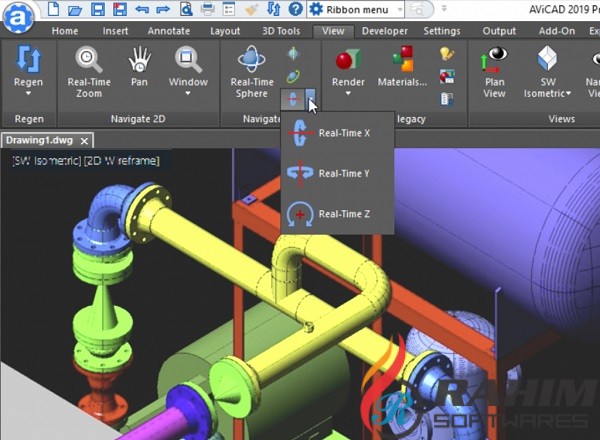Close the Drawing1.dwg document tab
The width and height of the screenshot is (600, 440).
(x=85, y=141)
